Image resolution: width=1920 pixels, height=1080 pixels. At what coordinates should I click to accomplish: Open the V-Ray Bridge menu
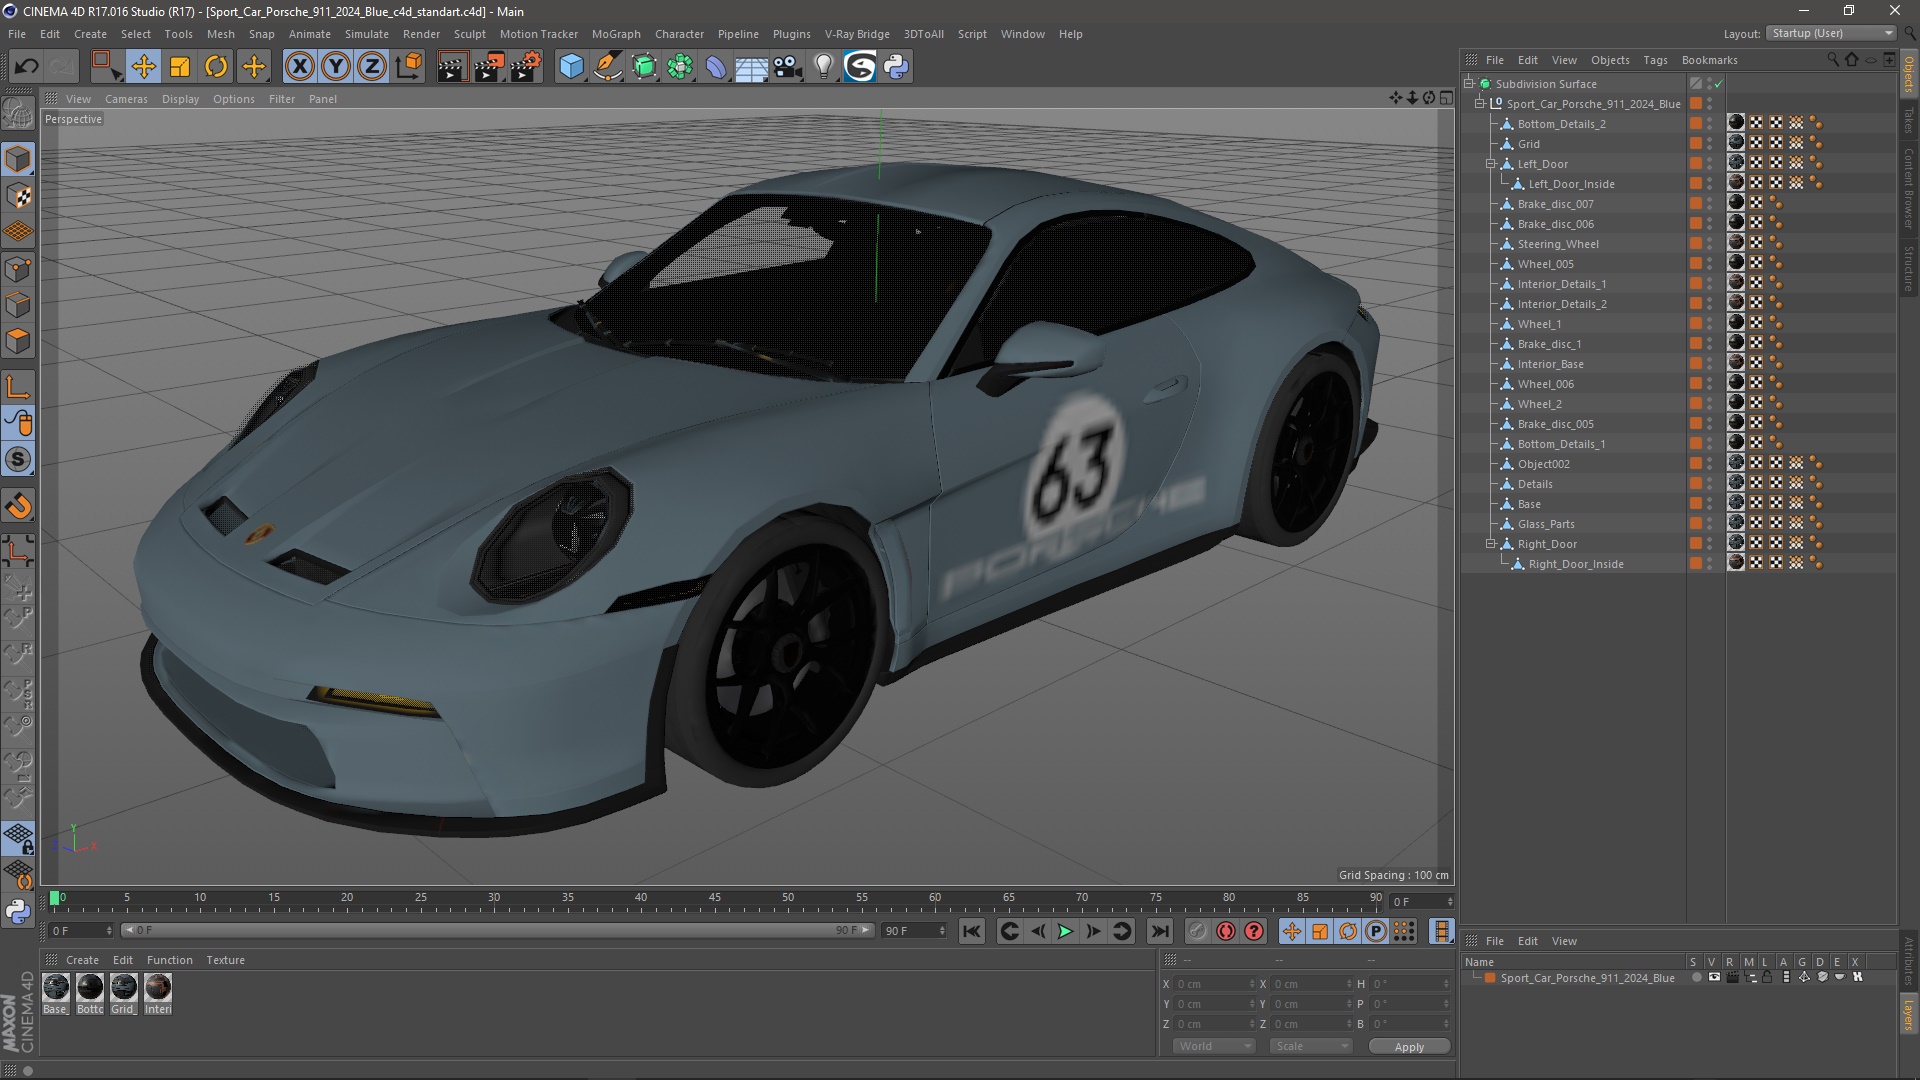coord(857,34)
